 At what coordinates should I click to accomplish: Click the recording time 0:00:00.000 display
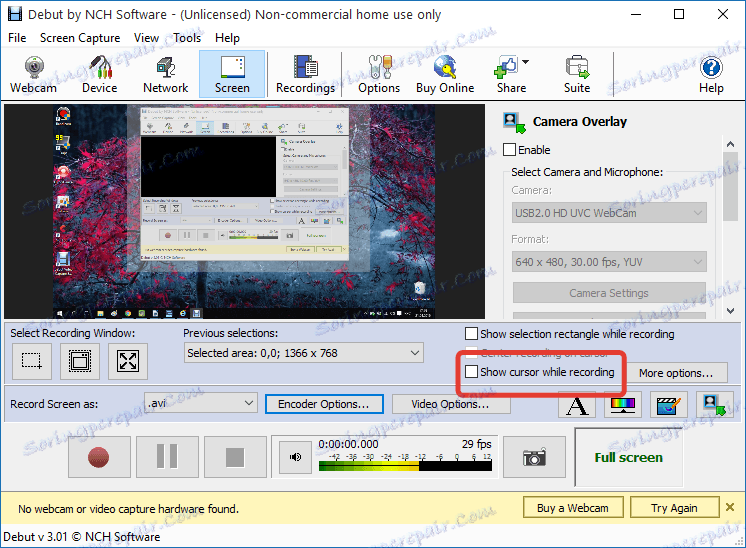pos(348,444)
